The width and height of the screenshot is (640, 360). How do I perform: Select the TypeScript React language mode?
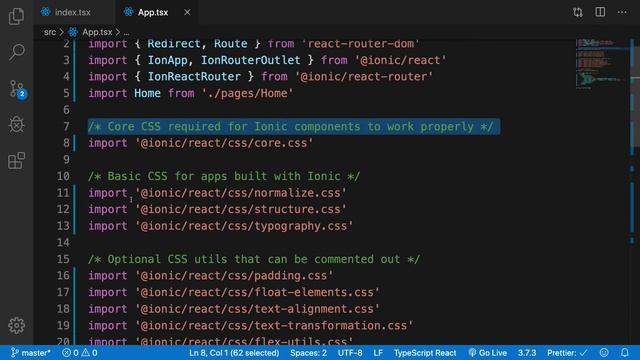(x=425, y=353)
